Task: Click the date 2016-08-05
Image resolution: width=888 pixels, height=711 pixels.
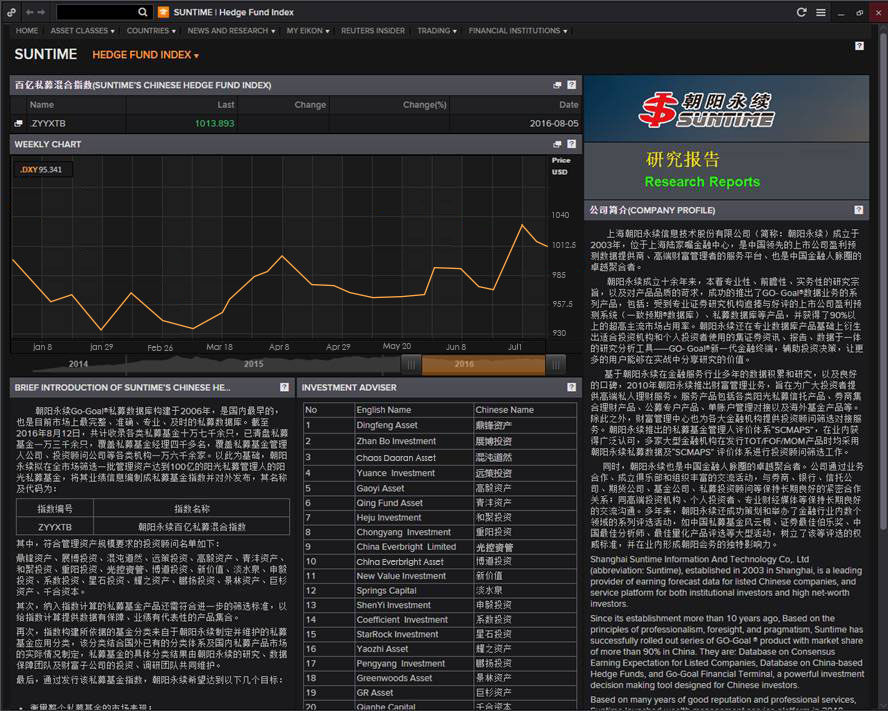Action: (x=554, y=123)
